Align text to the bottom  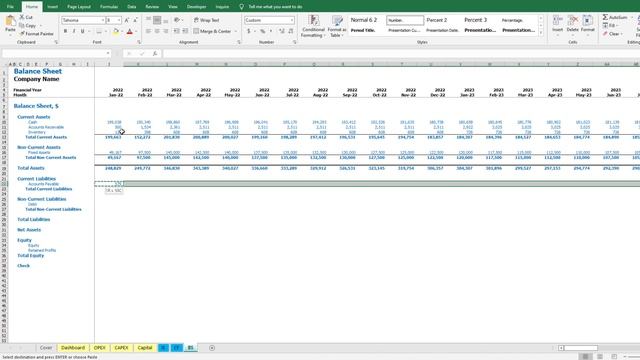click(x=165, y=20)
